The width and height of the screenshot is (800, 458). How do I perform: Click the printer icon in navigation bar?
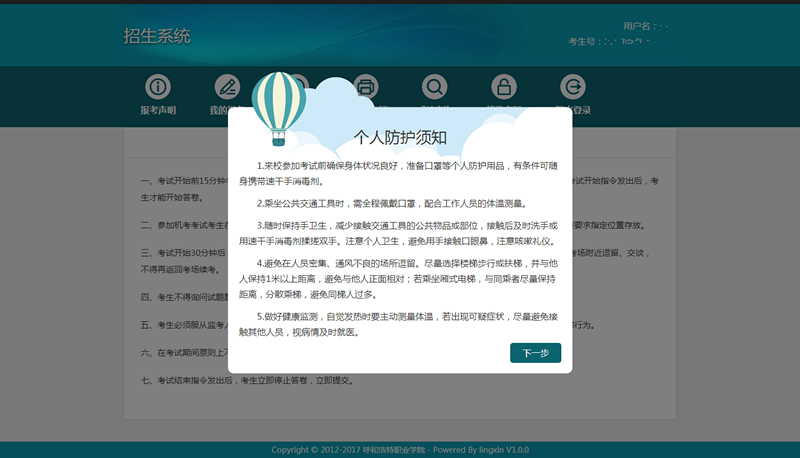click(366, 84)
